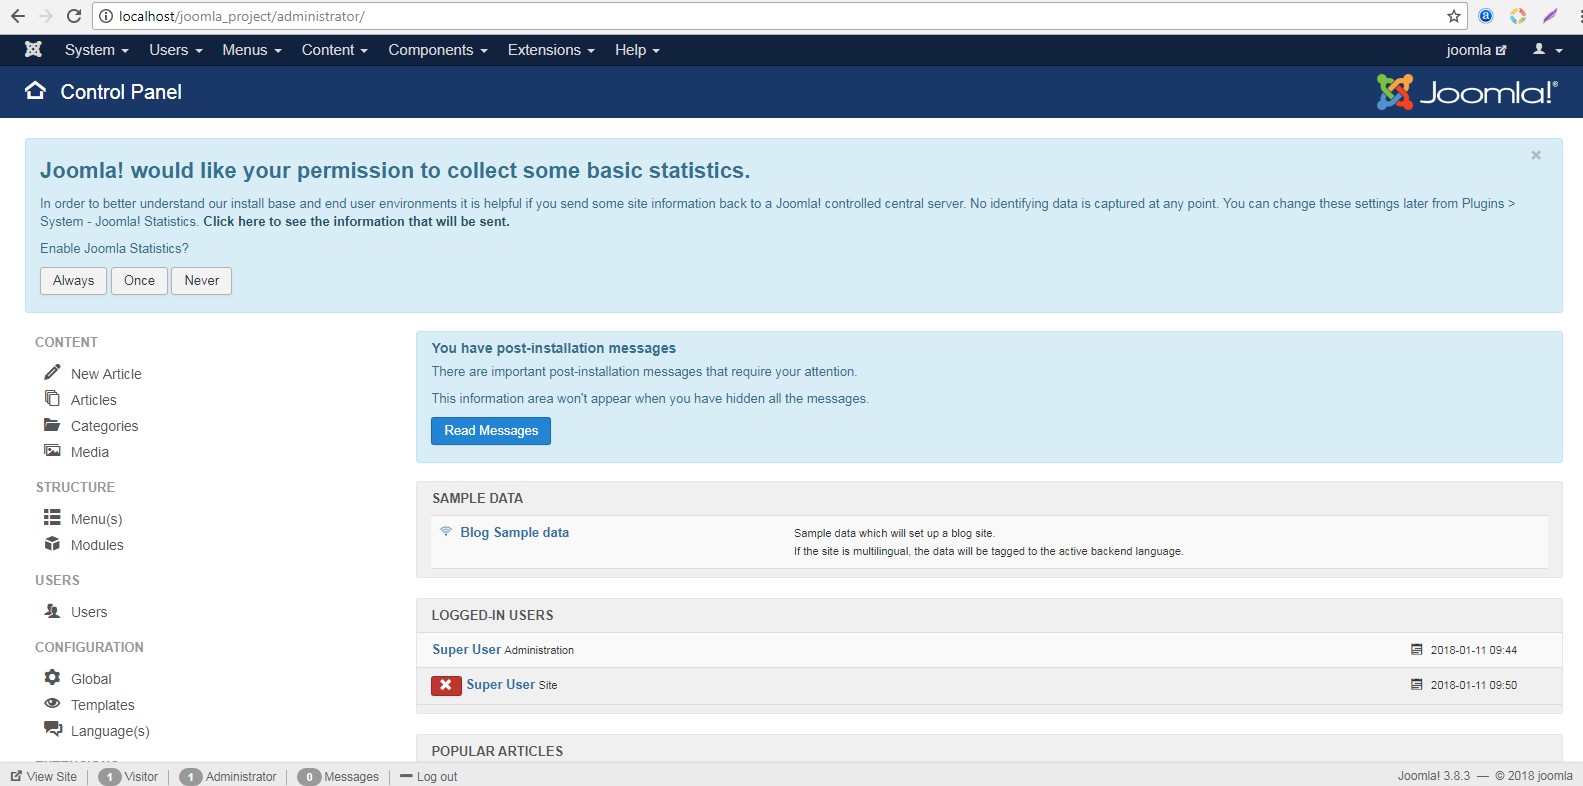This screenshot has height=786, width=1583.
Task: Click the Menu(s) list icon
Action: pyautogui.click(x=52, y=517)
